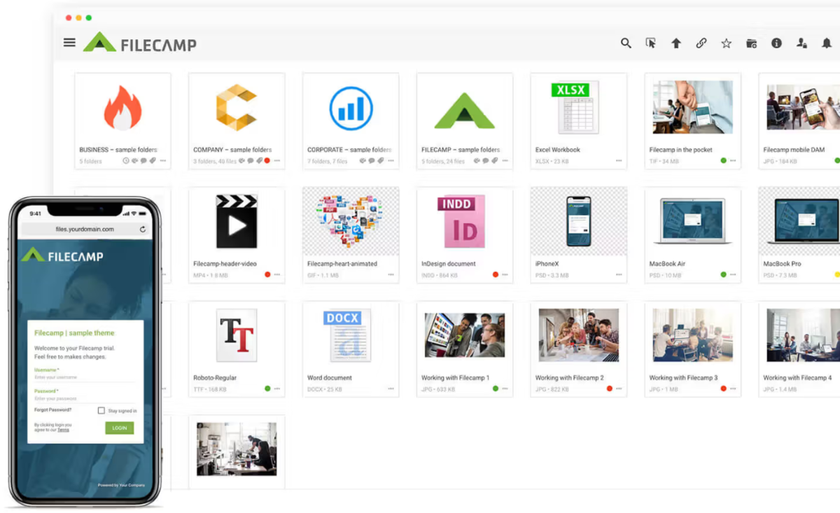Open Filecamp-heart-animated GIF thumbnail
This screenshot has width=840, height=513.
(x=351, y=221)
